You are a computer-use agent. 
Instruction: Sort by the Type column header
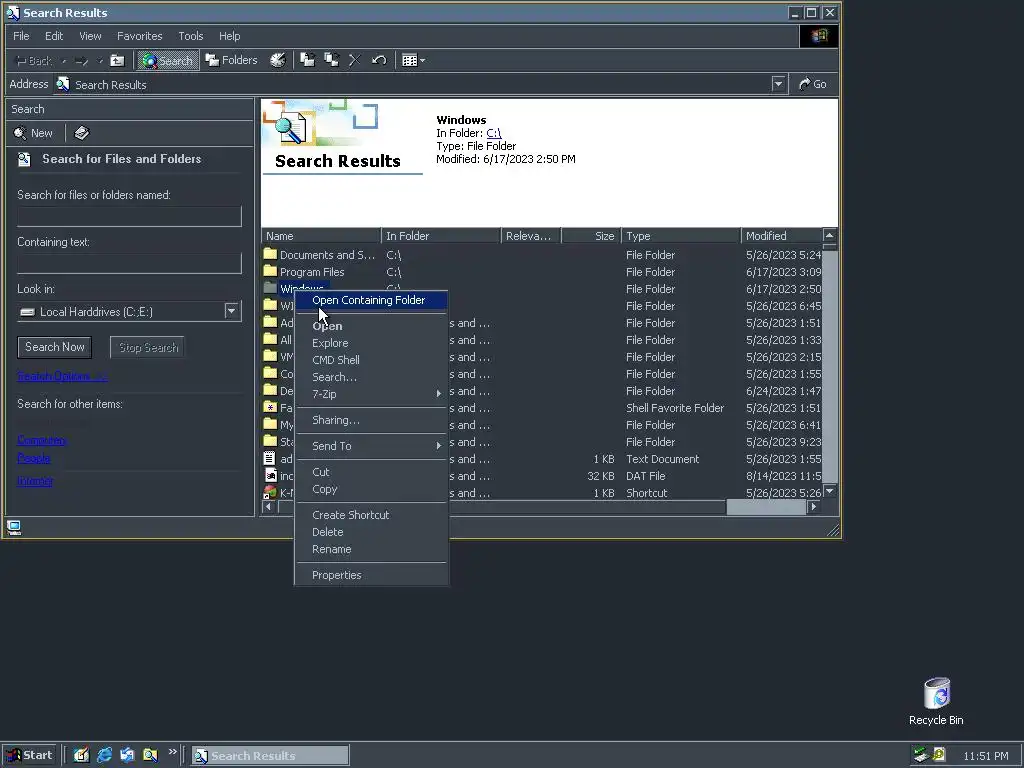680,236
